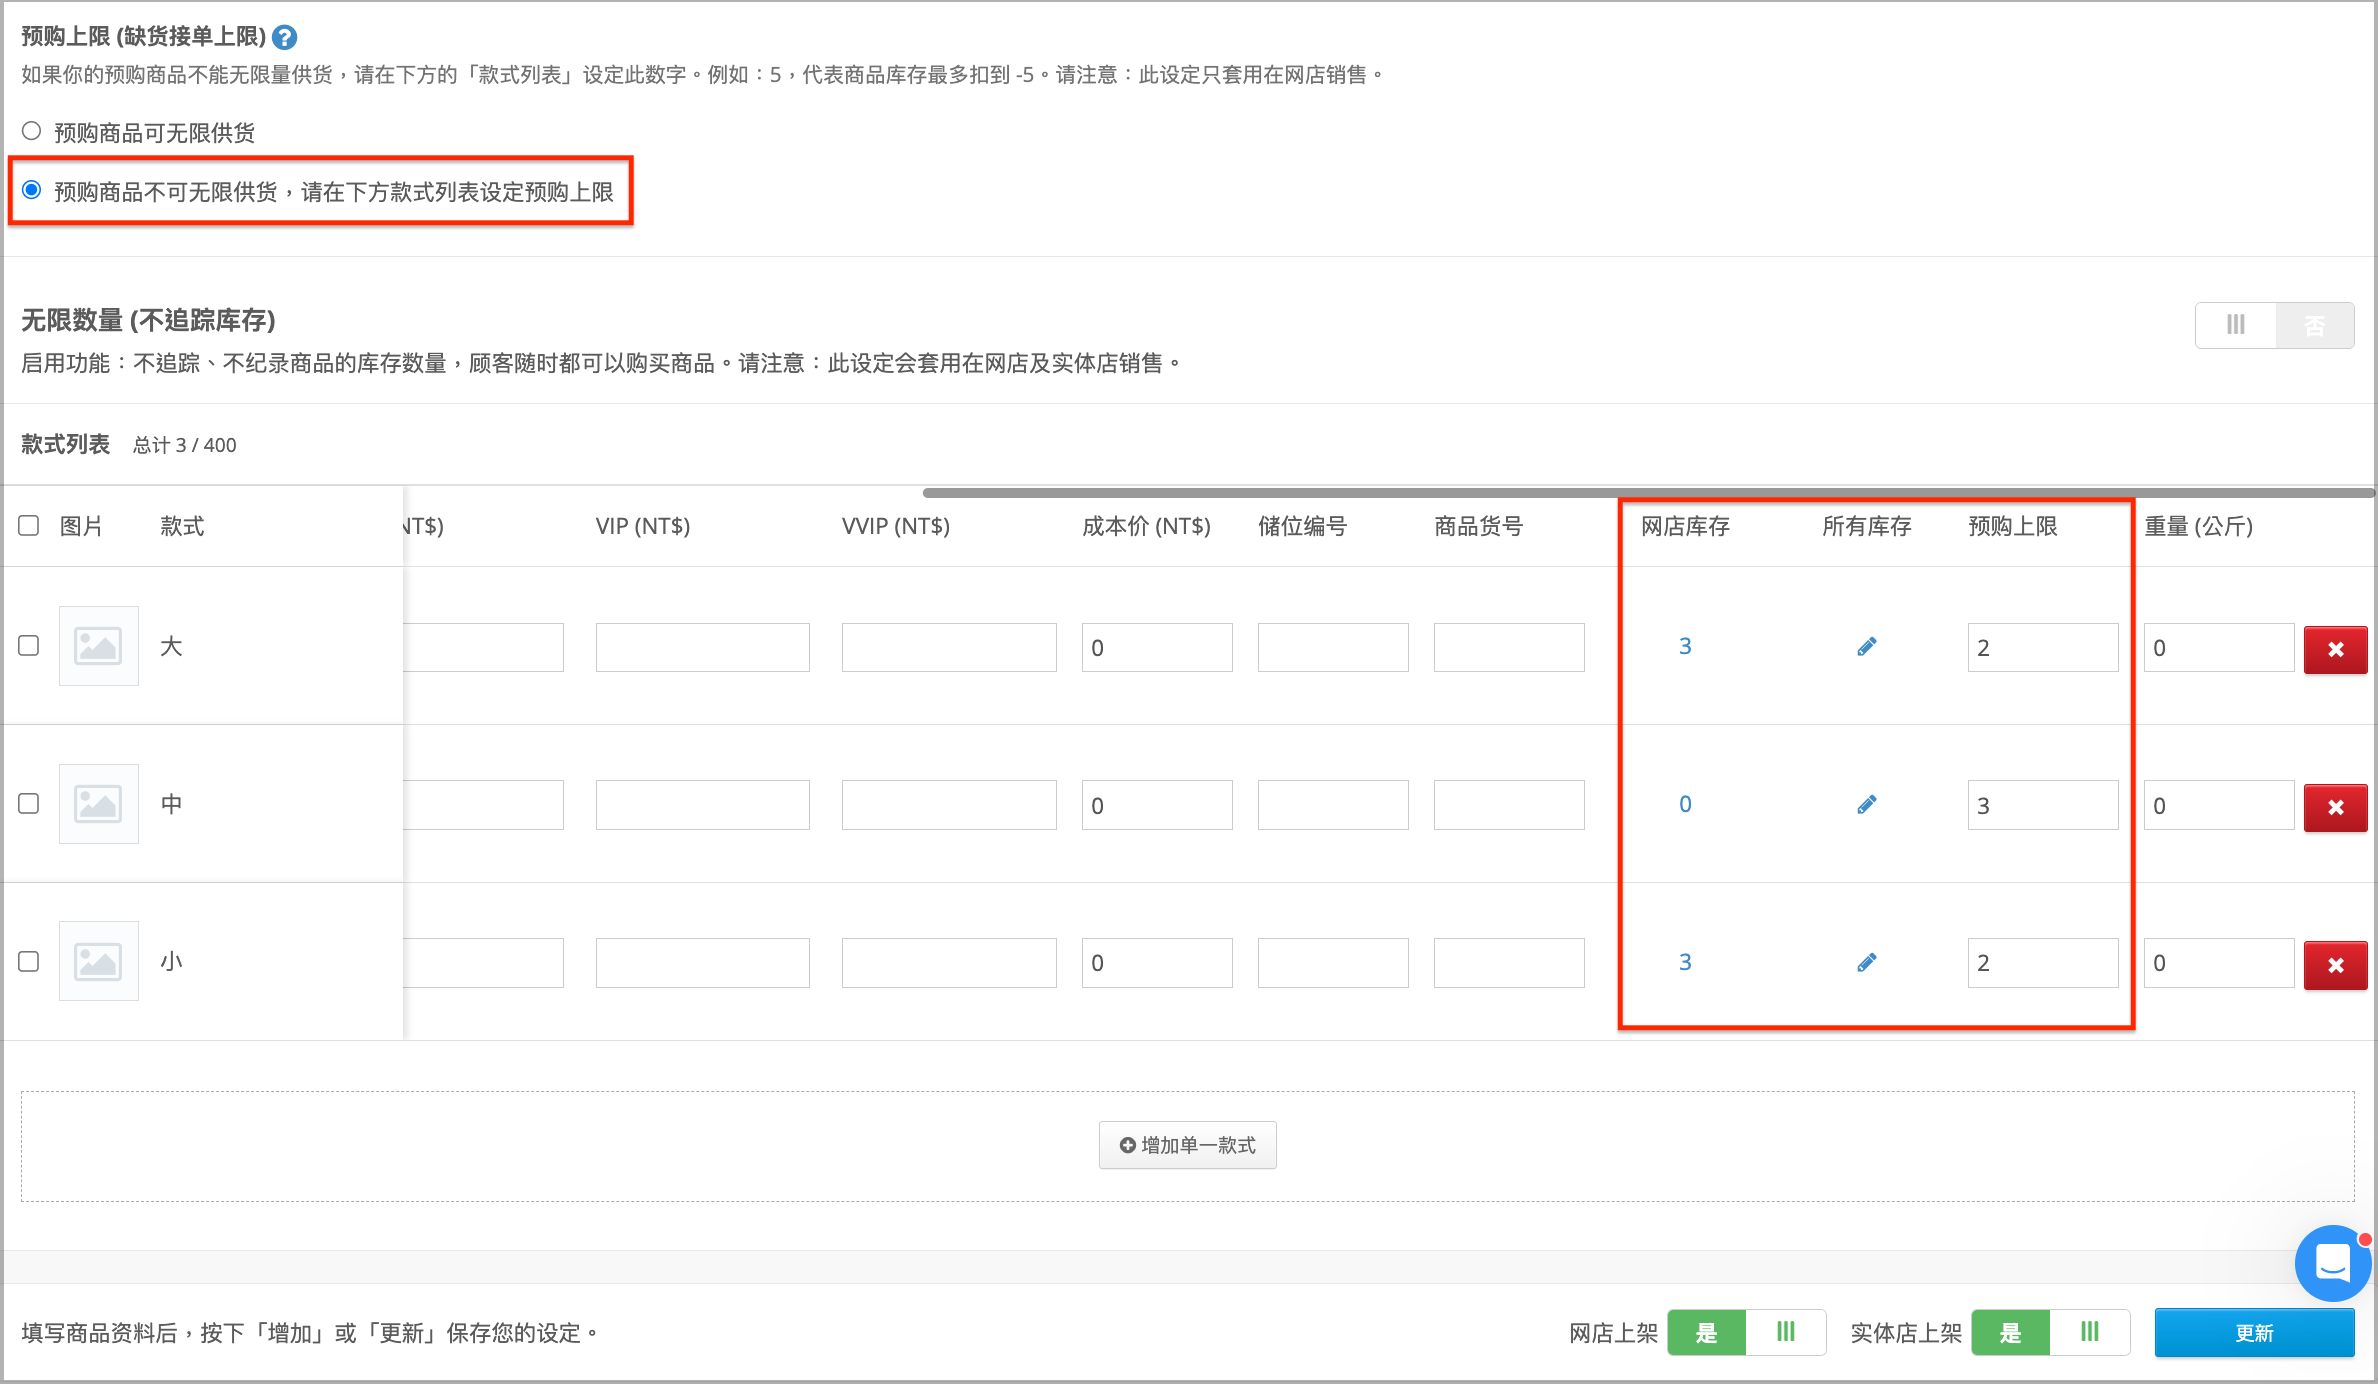Edit all inventory pencil for 大
Image resolution: width=2378 pixels, height=1384 pixels.
point(1866,647)
